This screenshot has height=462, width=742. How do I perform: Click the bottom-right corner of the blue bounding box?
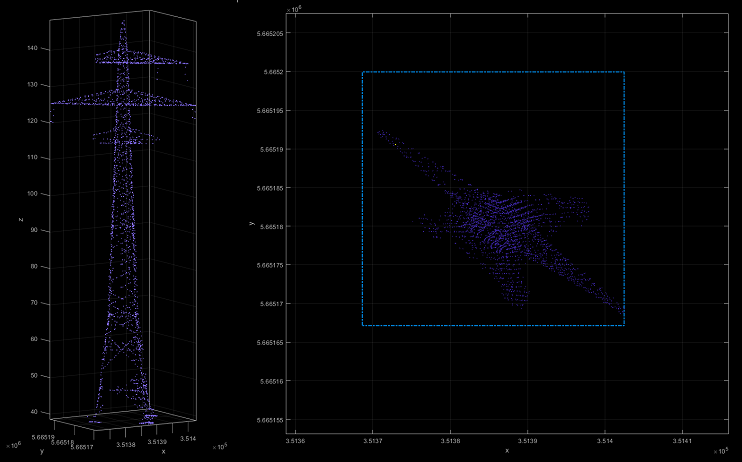point(624,325)
